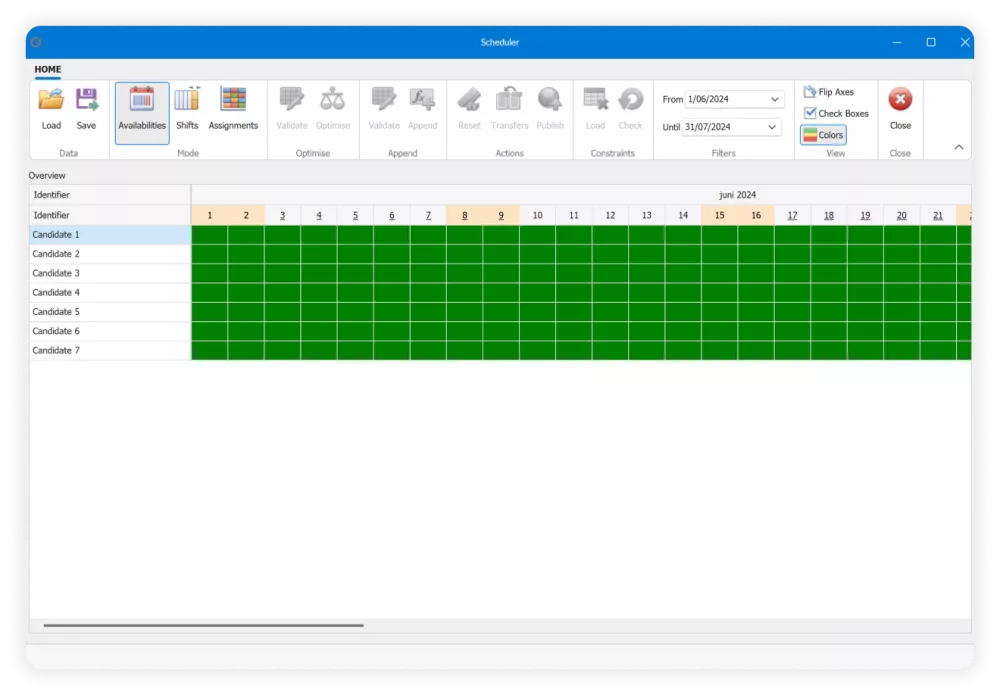Click the day 20 column header

pos(901,216)
